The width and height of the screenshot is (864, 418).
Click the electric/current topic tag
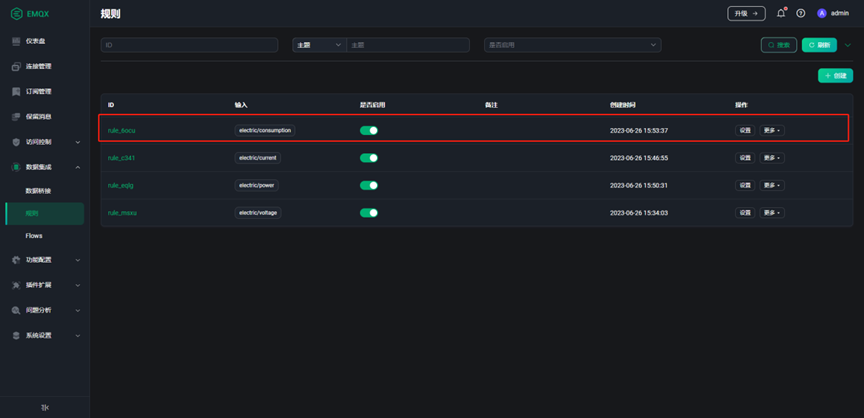tap(258, 158)
